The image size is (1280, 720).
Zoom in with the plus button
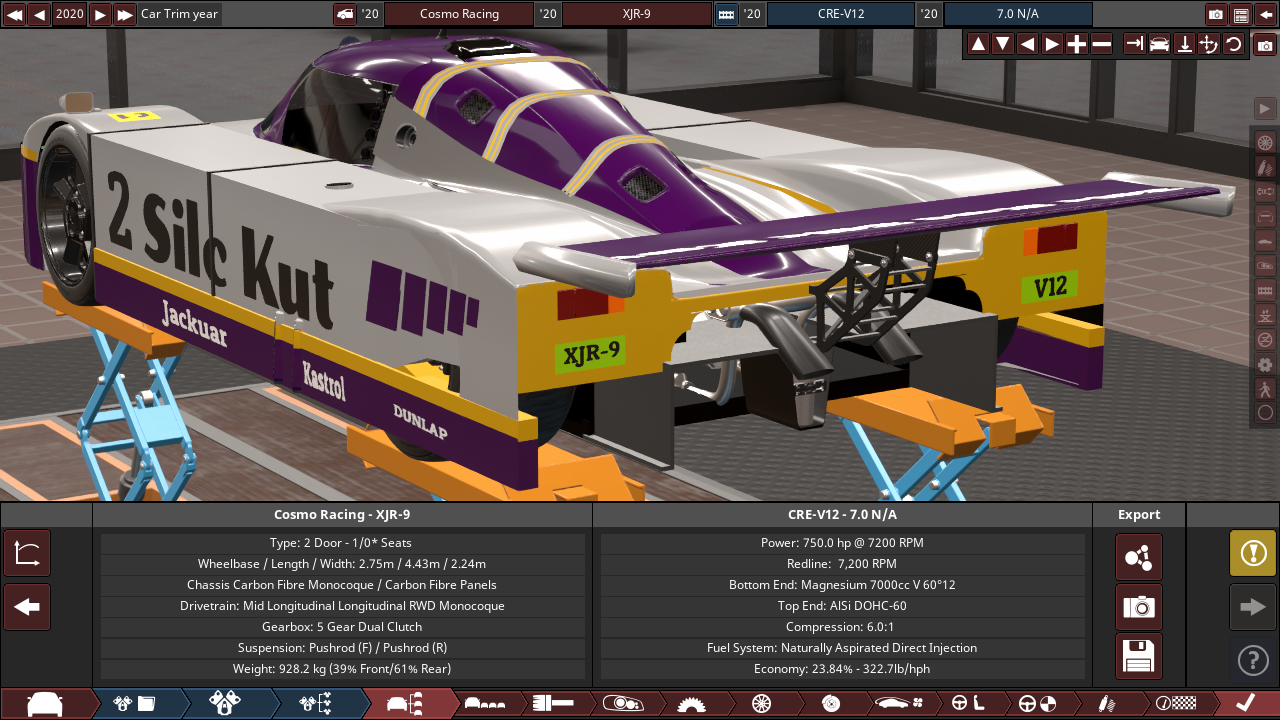tap(1077, 44)
